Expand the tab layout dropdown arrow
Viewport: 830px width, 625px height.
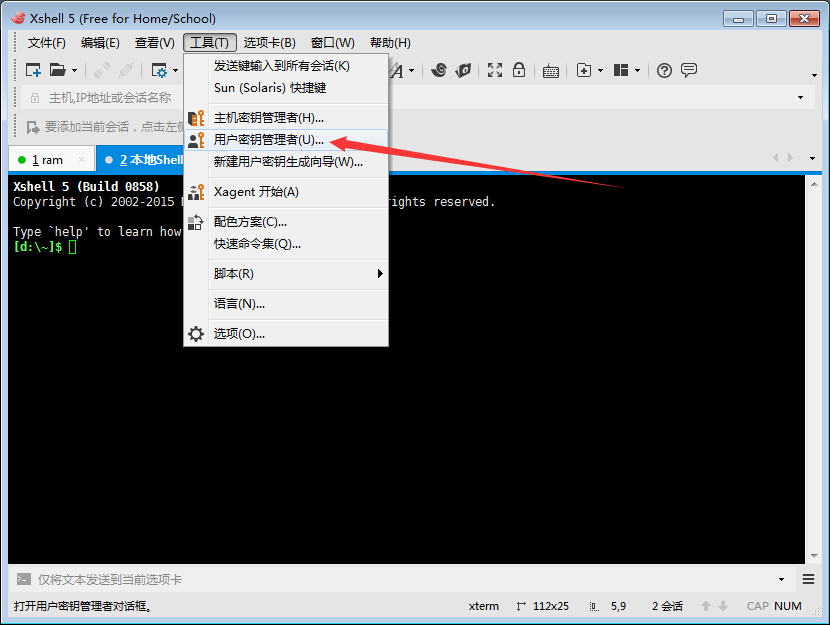tap(637, 70)
